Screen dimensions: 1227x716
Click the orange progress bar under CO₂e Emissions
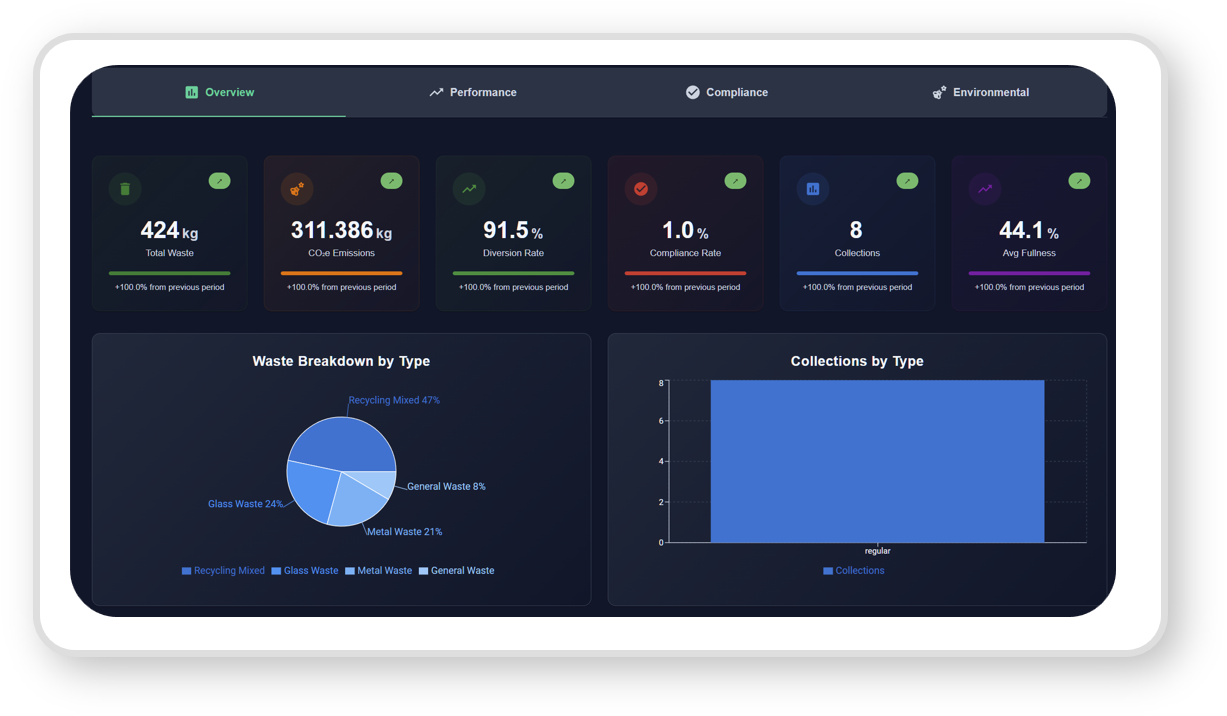pyautogui.click(x=341, y=273)
